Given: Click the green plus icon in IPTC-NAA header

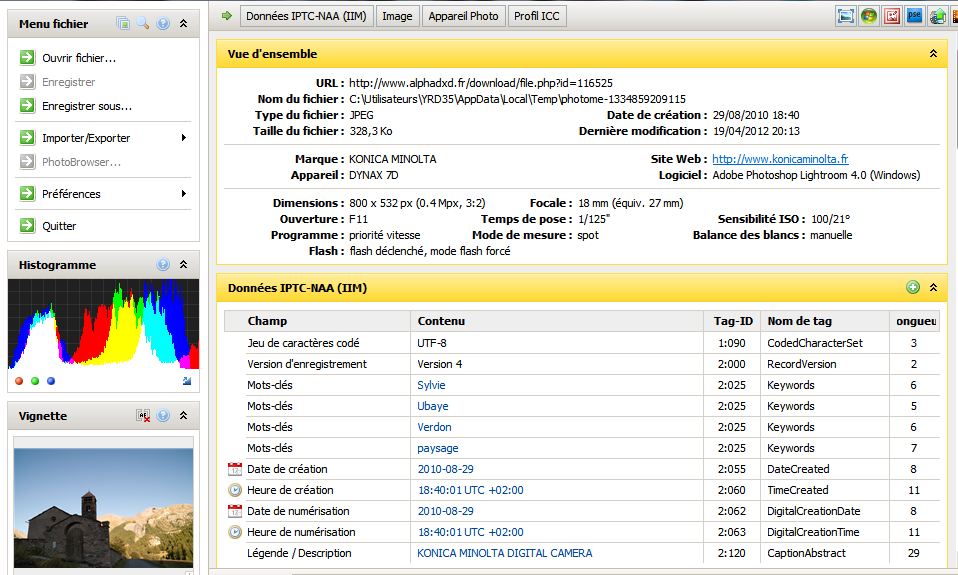Looking at the screenshot, I should (912, 288).
